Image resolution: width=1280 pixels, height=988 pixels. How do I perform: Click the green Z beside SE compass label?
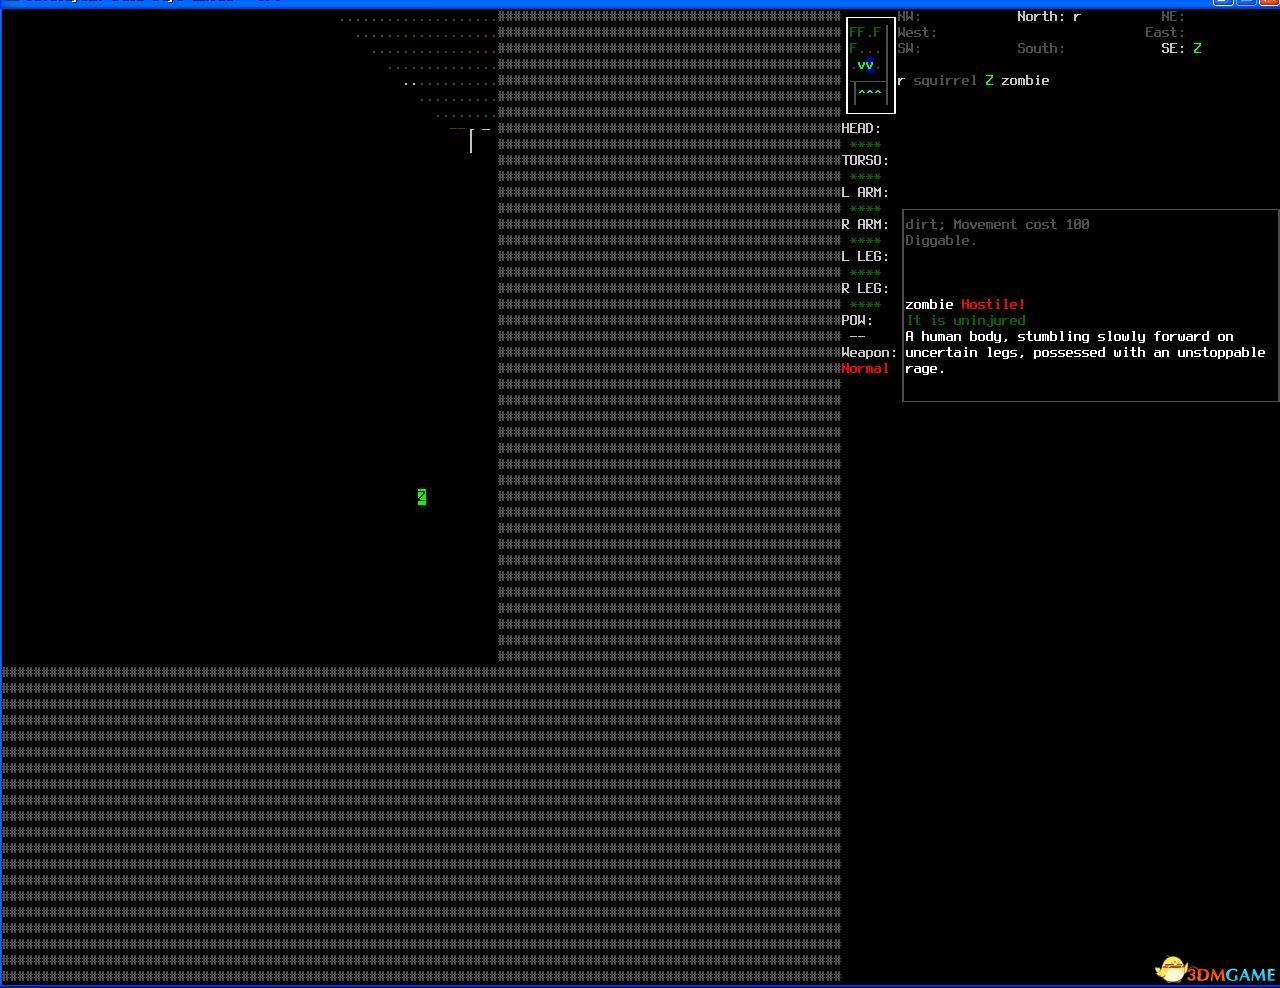click(1197, 48)
